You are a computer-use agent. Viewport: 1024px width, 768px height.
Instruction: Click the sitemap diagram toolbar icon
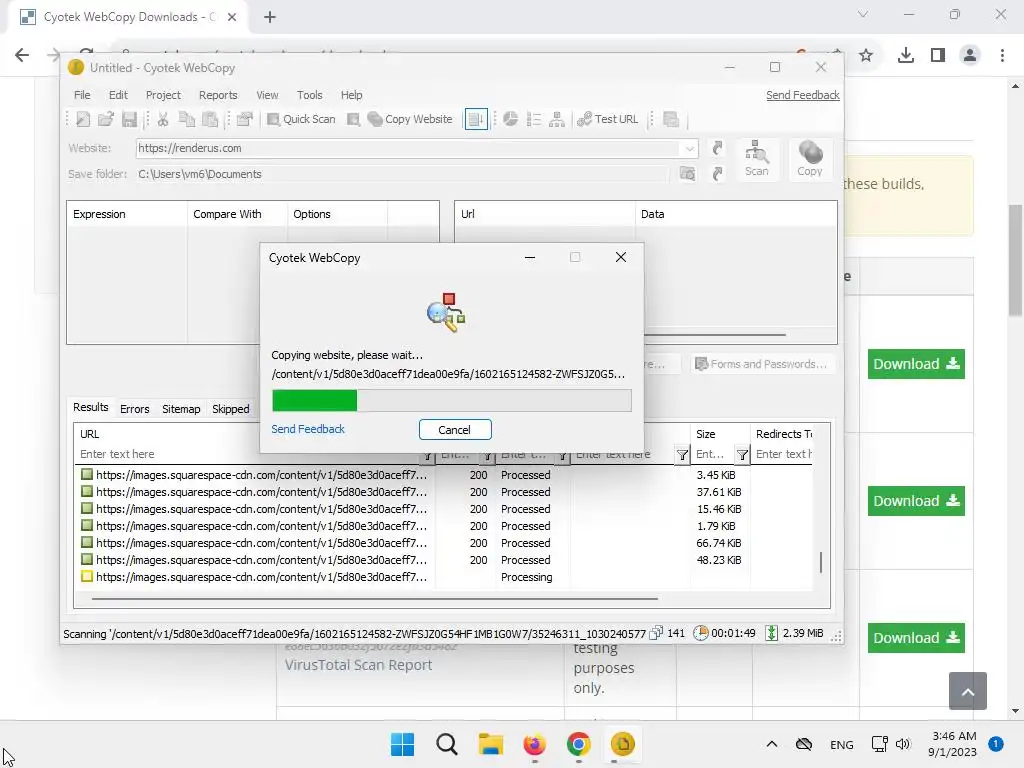(x=557, y=119)
